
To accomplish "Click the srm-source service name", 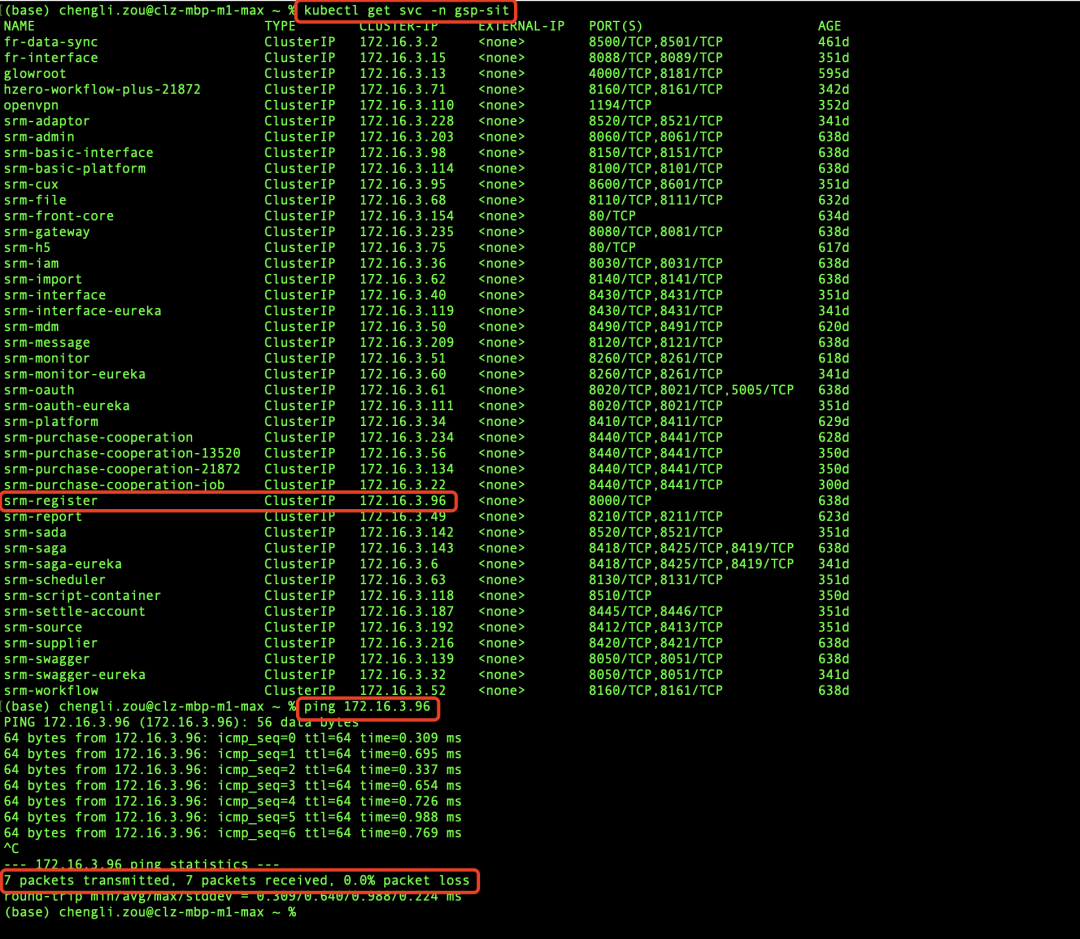I will pyautogui.click(x=43, y=628).
